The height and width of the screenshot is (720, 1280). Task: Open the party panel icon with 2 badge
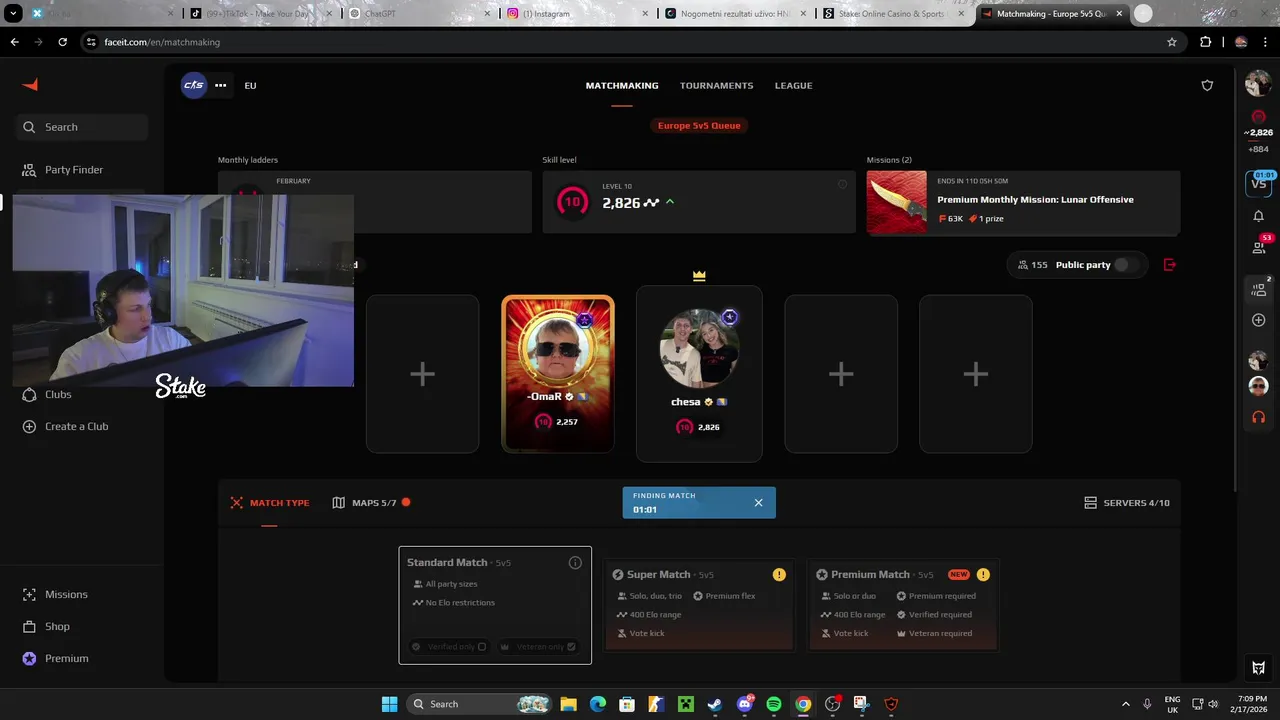[1259, 289]
